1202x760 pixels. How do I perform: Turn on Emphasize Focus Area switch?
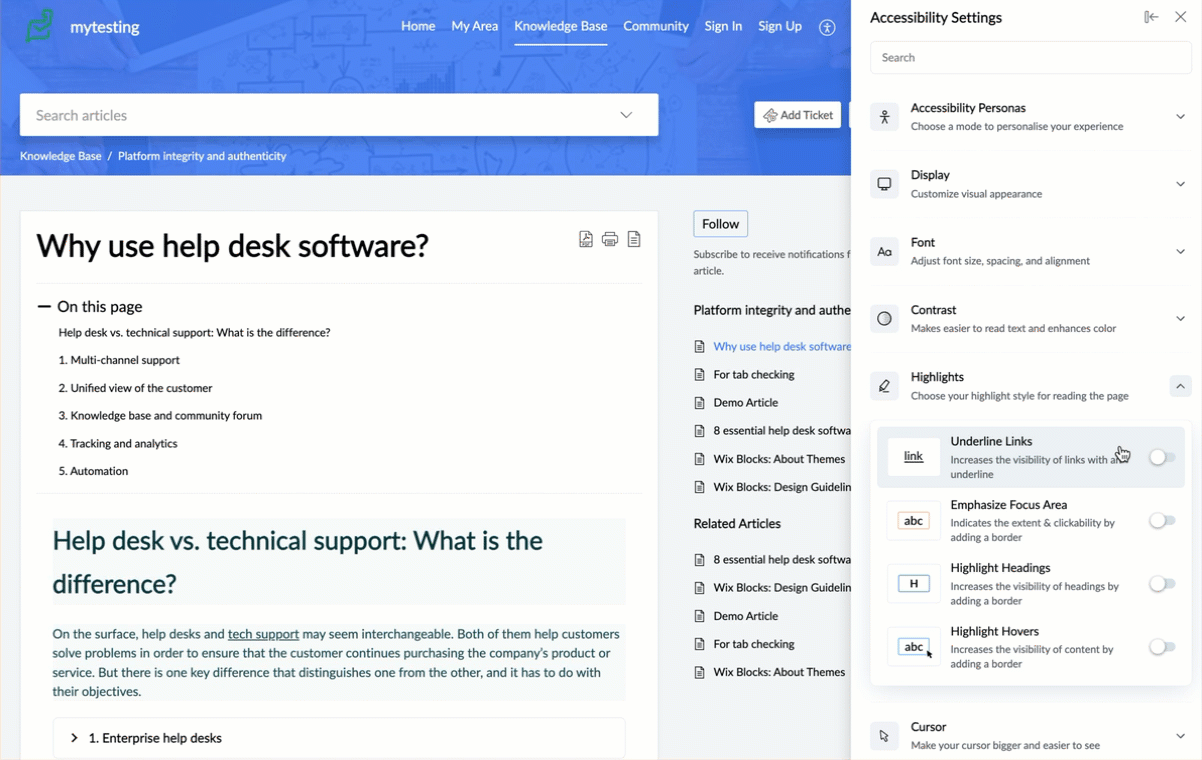tap(1161, 521)
